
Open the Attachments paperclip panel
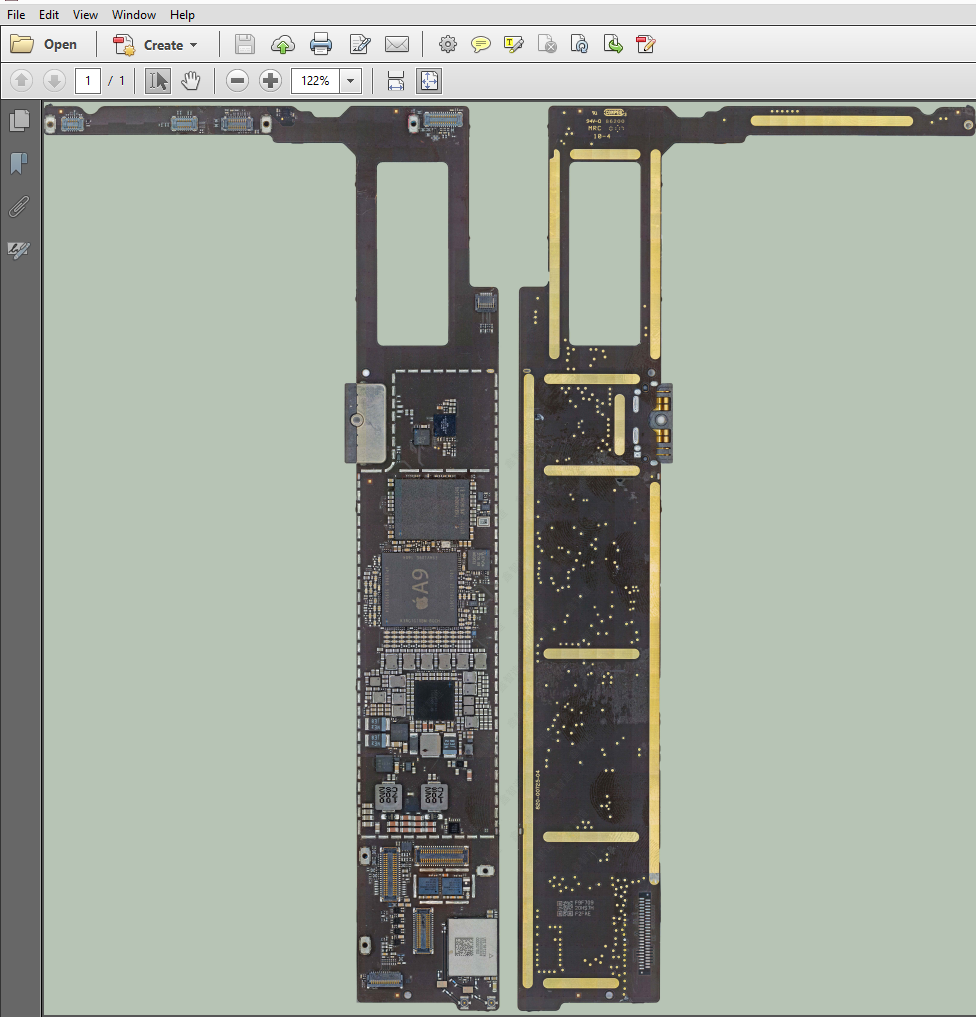click(19, 207)
